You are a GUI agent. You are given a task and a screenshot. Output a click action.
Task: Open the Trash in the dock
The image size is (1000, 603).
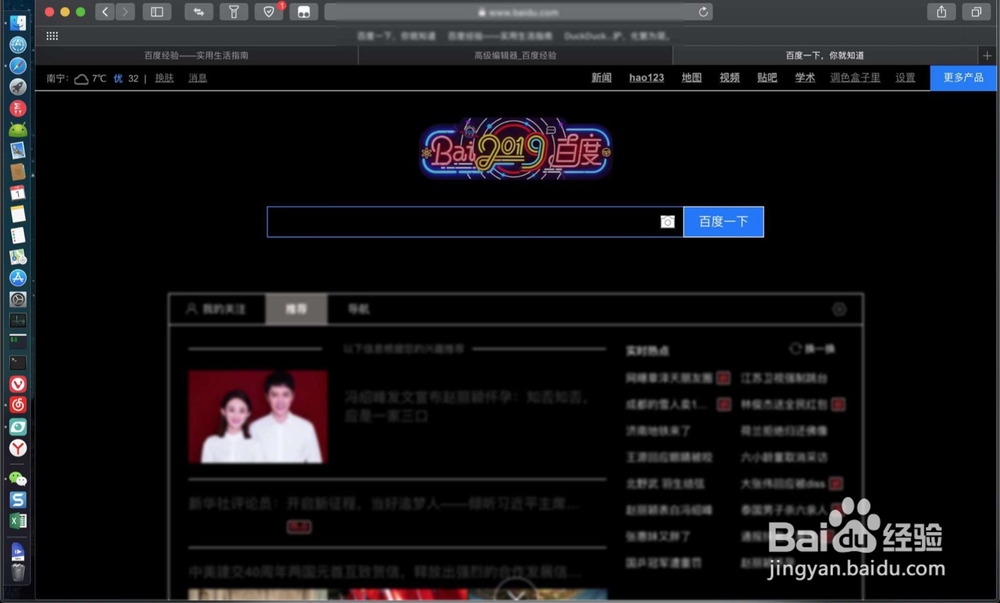(x=18, y=572)
